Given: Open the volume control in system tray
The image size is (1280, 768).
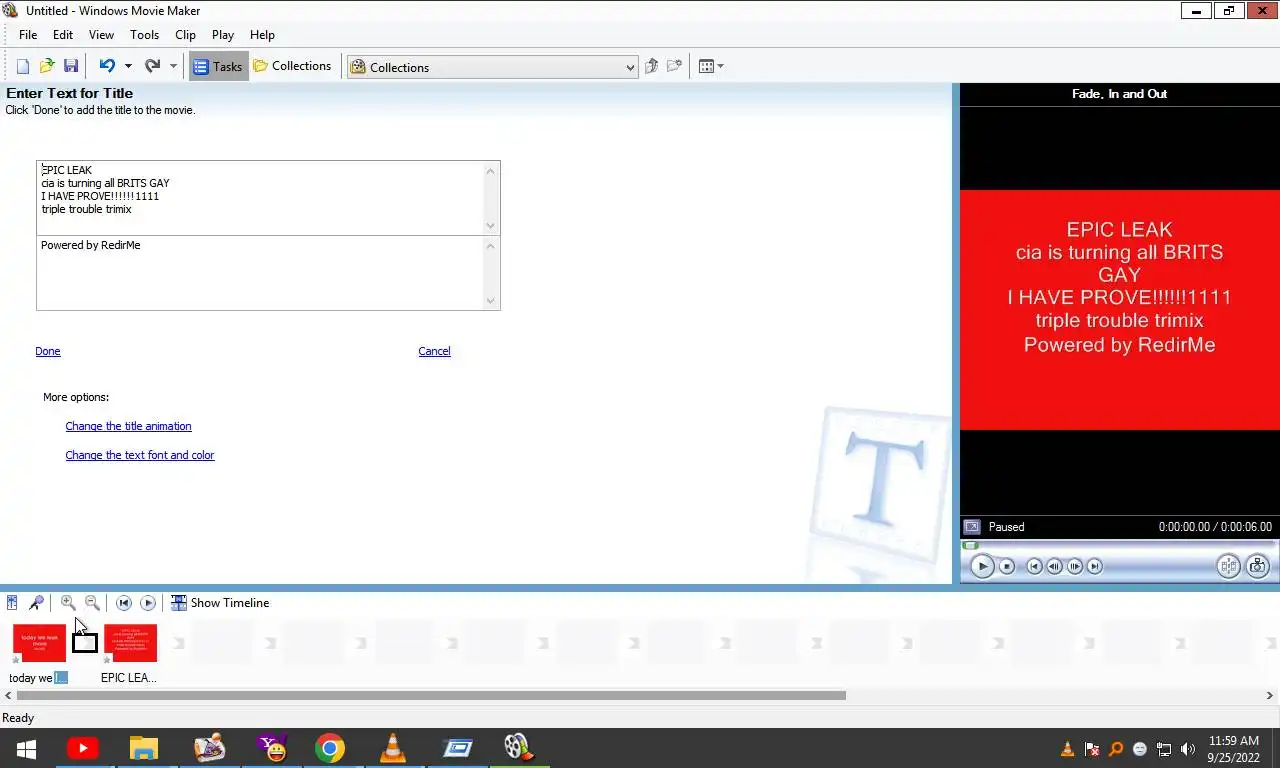Looking at the screenshot, I should coord(1188,749).
